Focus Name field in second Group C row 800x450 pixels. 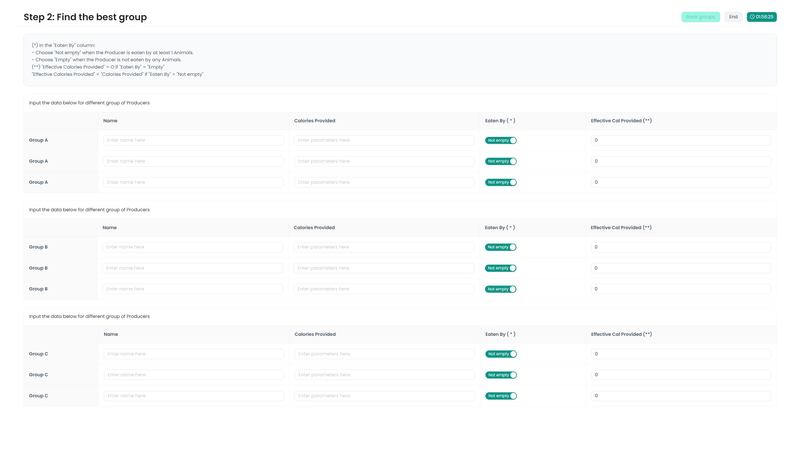pos(194,374)
